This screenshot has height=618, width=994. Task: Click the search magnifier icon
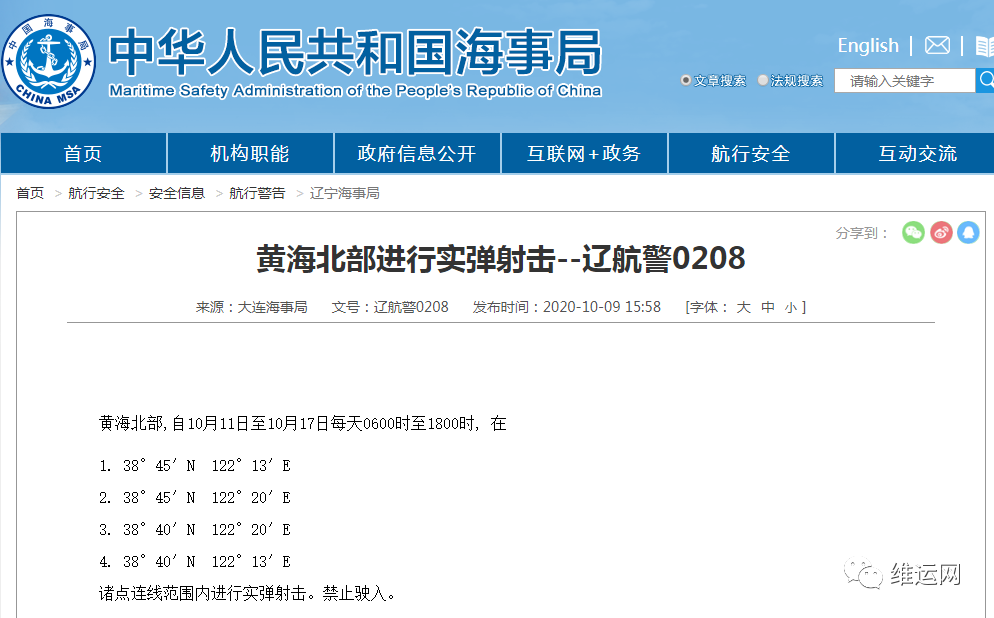click(x=985, y=80)
